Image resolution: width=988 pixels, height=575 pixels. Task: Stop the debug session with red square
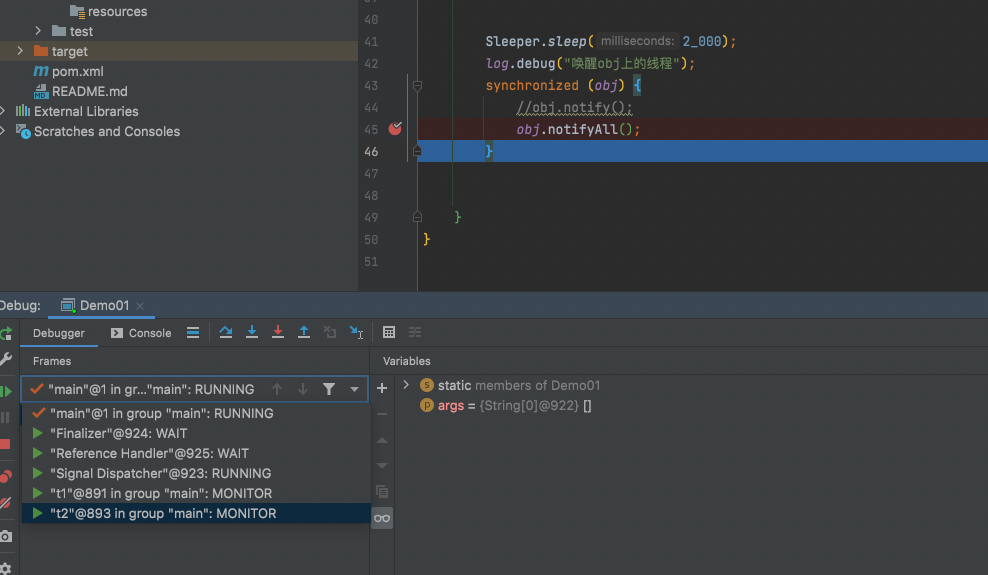tap(5, 444)
